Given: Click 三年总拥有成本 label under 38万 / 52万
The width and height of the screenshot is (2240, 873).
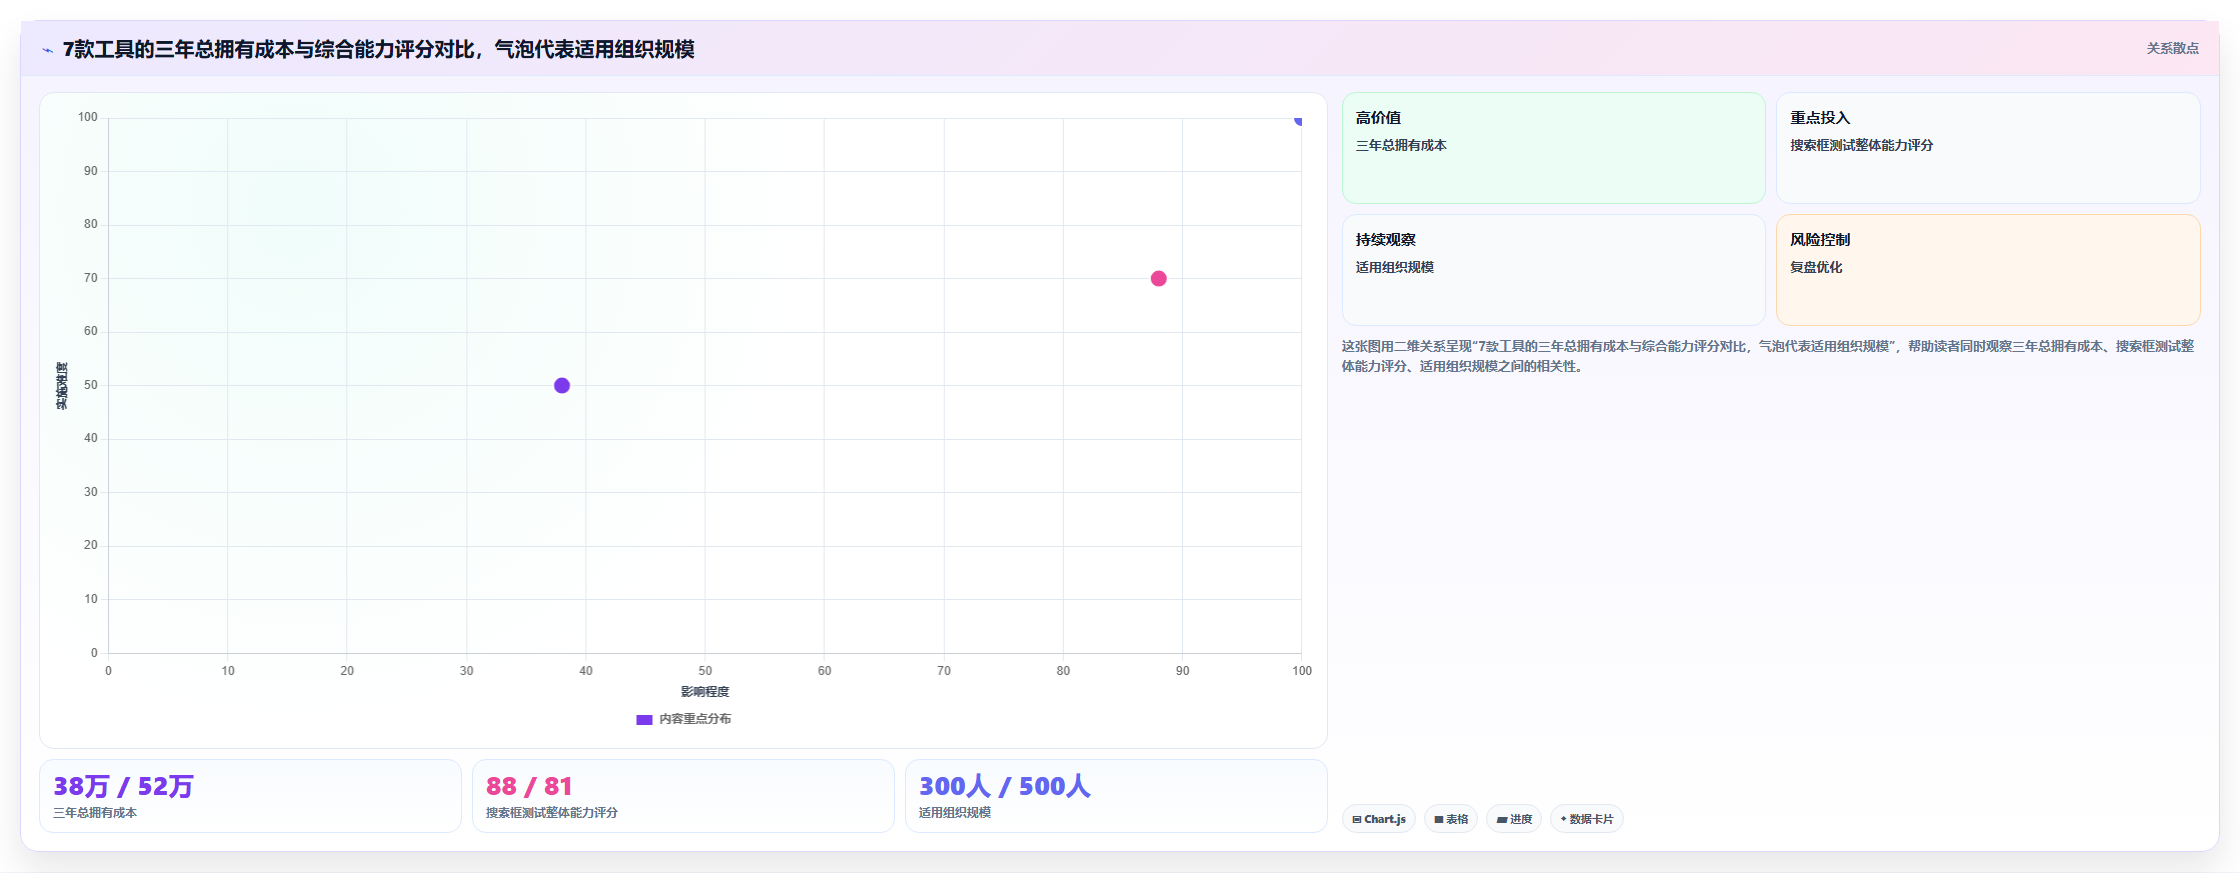Looking at the screenshot, I should click(x=95, y=813).
